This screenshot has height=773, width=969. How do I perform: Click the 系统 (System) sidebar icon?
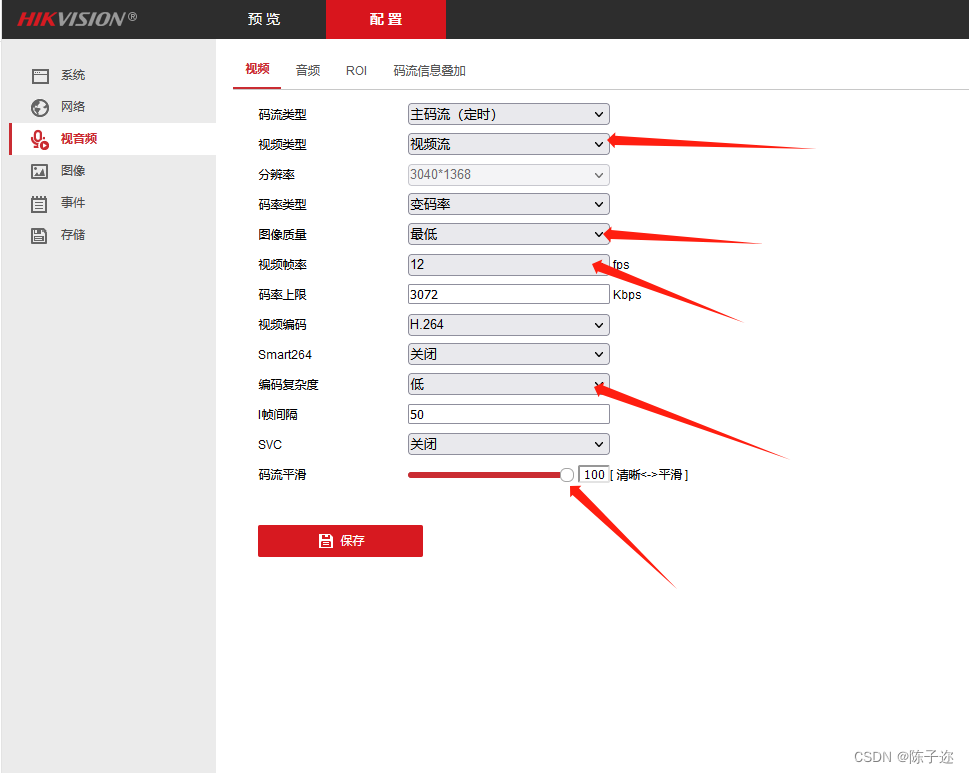pyautogui.click(x=40, y=75)
